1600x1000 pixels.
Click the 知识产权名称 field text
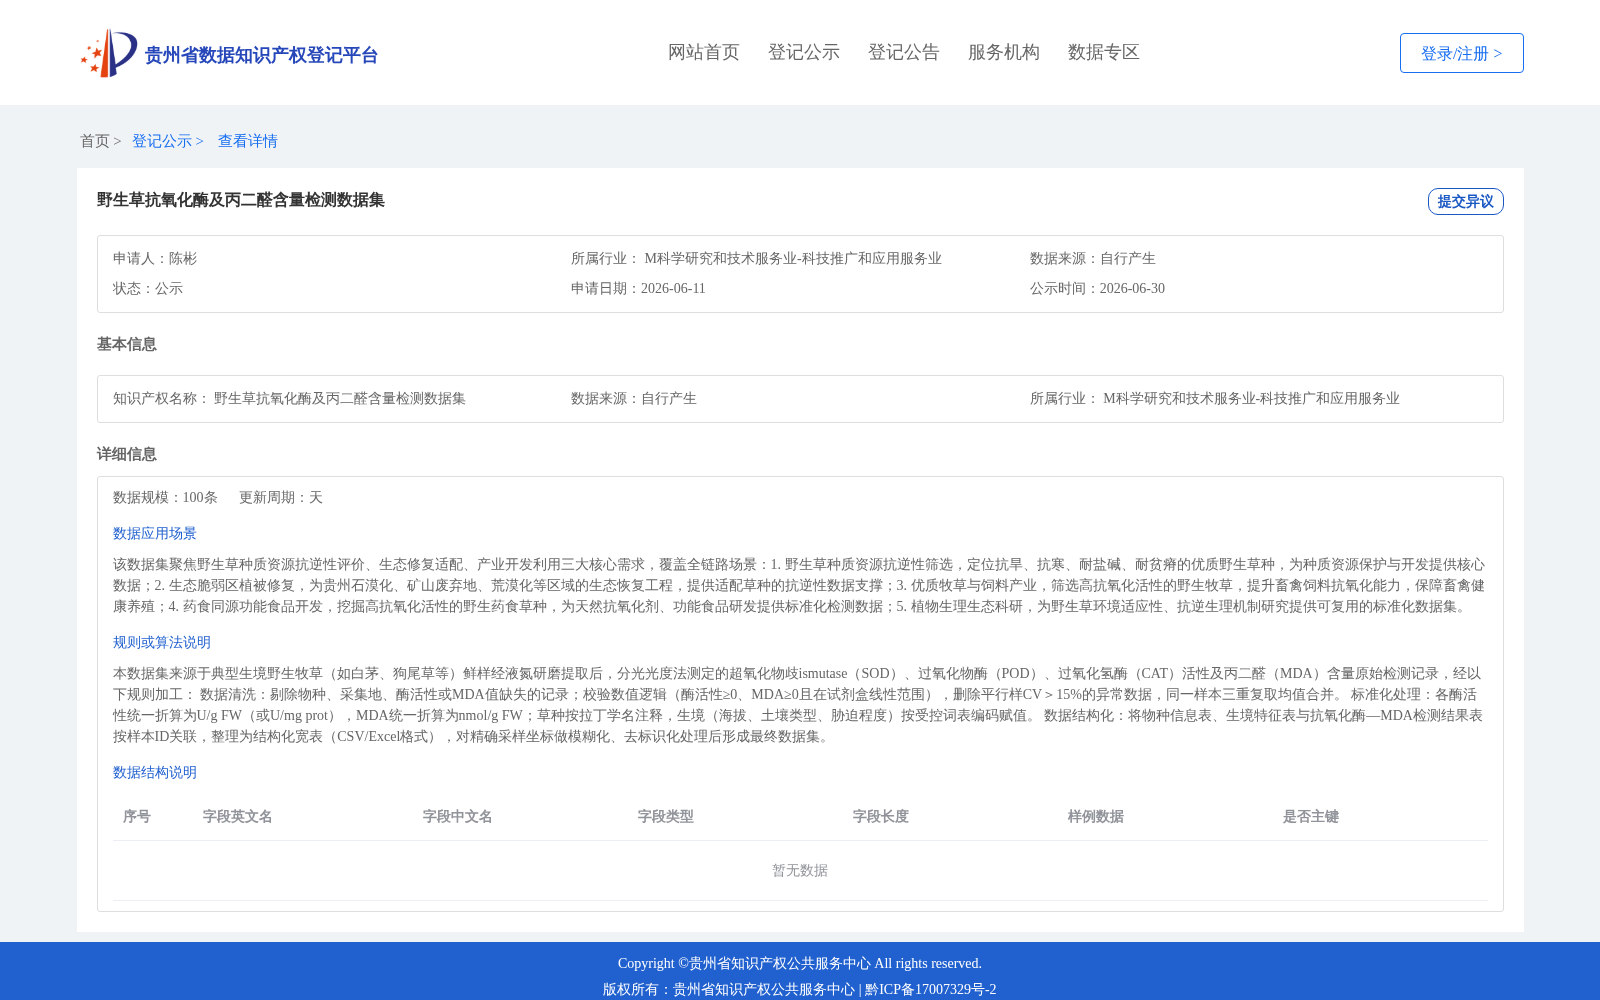(289, 398)
